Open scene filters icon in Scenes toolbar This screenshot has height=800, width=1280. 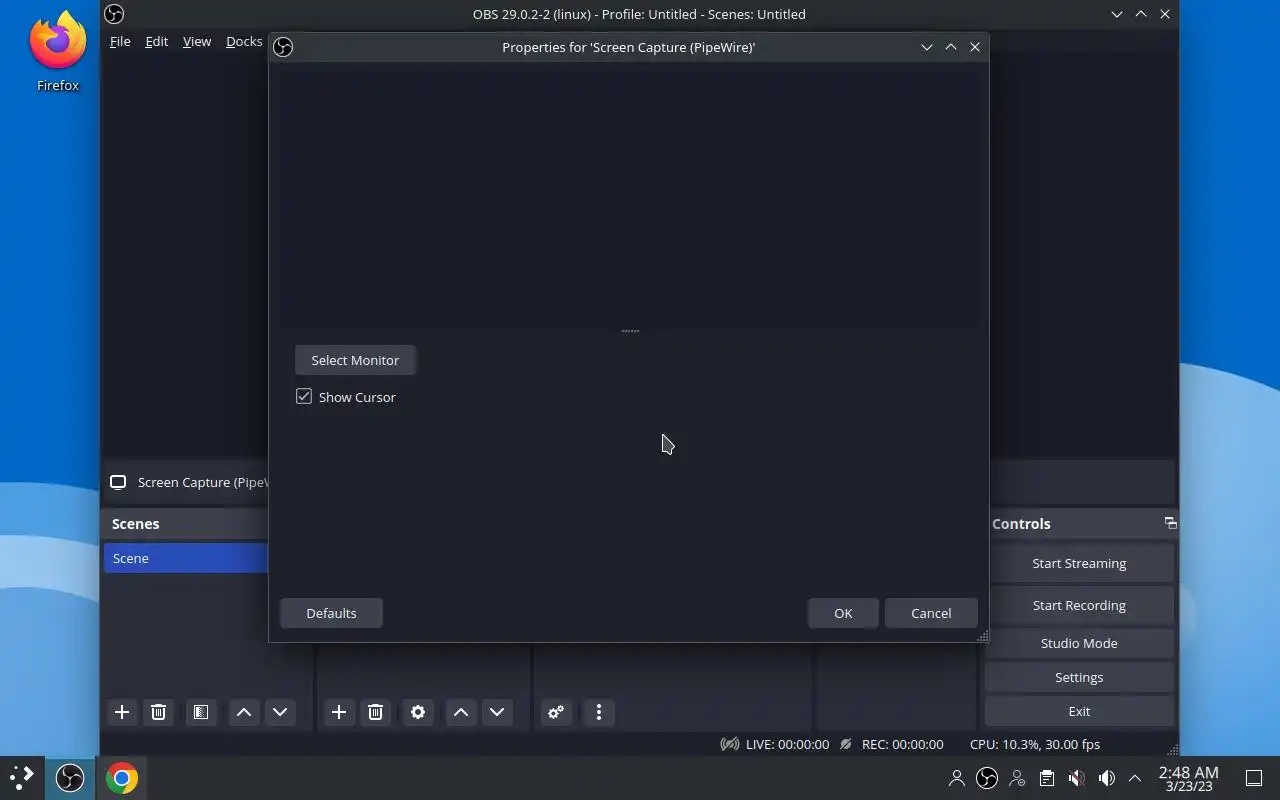pyautogui.click(x=201, y=712)
